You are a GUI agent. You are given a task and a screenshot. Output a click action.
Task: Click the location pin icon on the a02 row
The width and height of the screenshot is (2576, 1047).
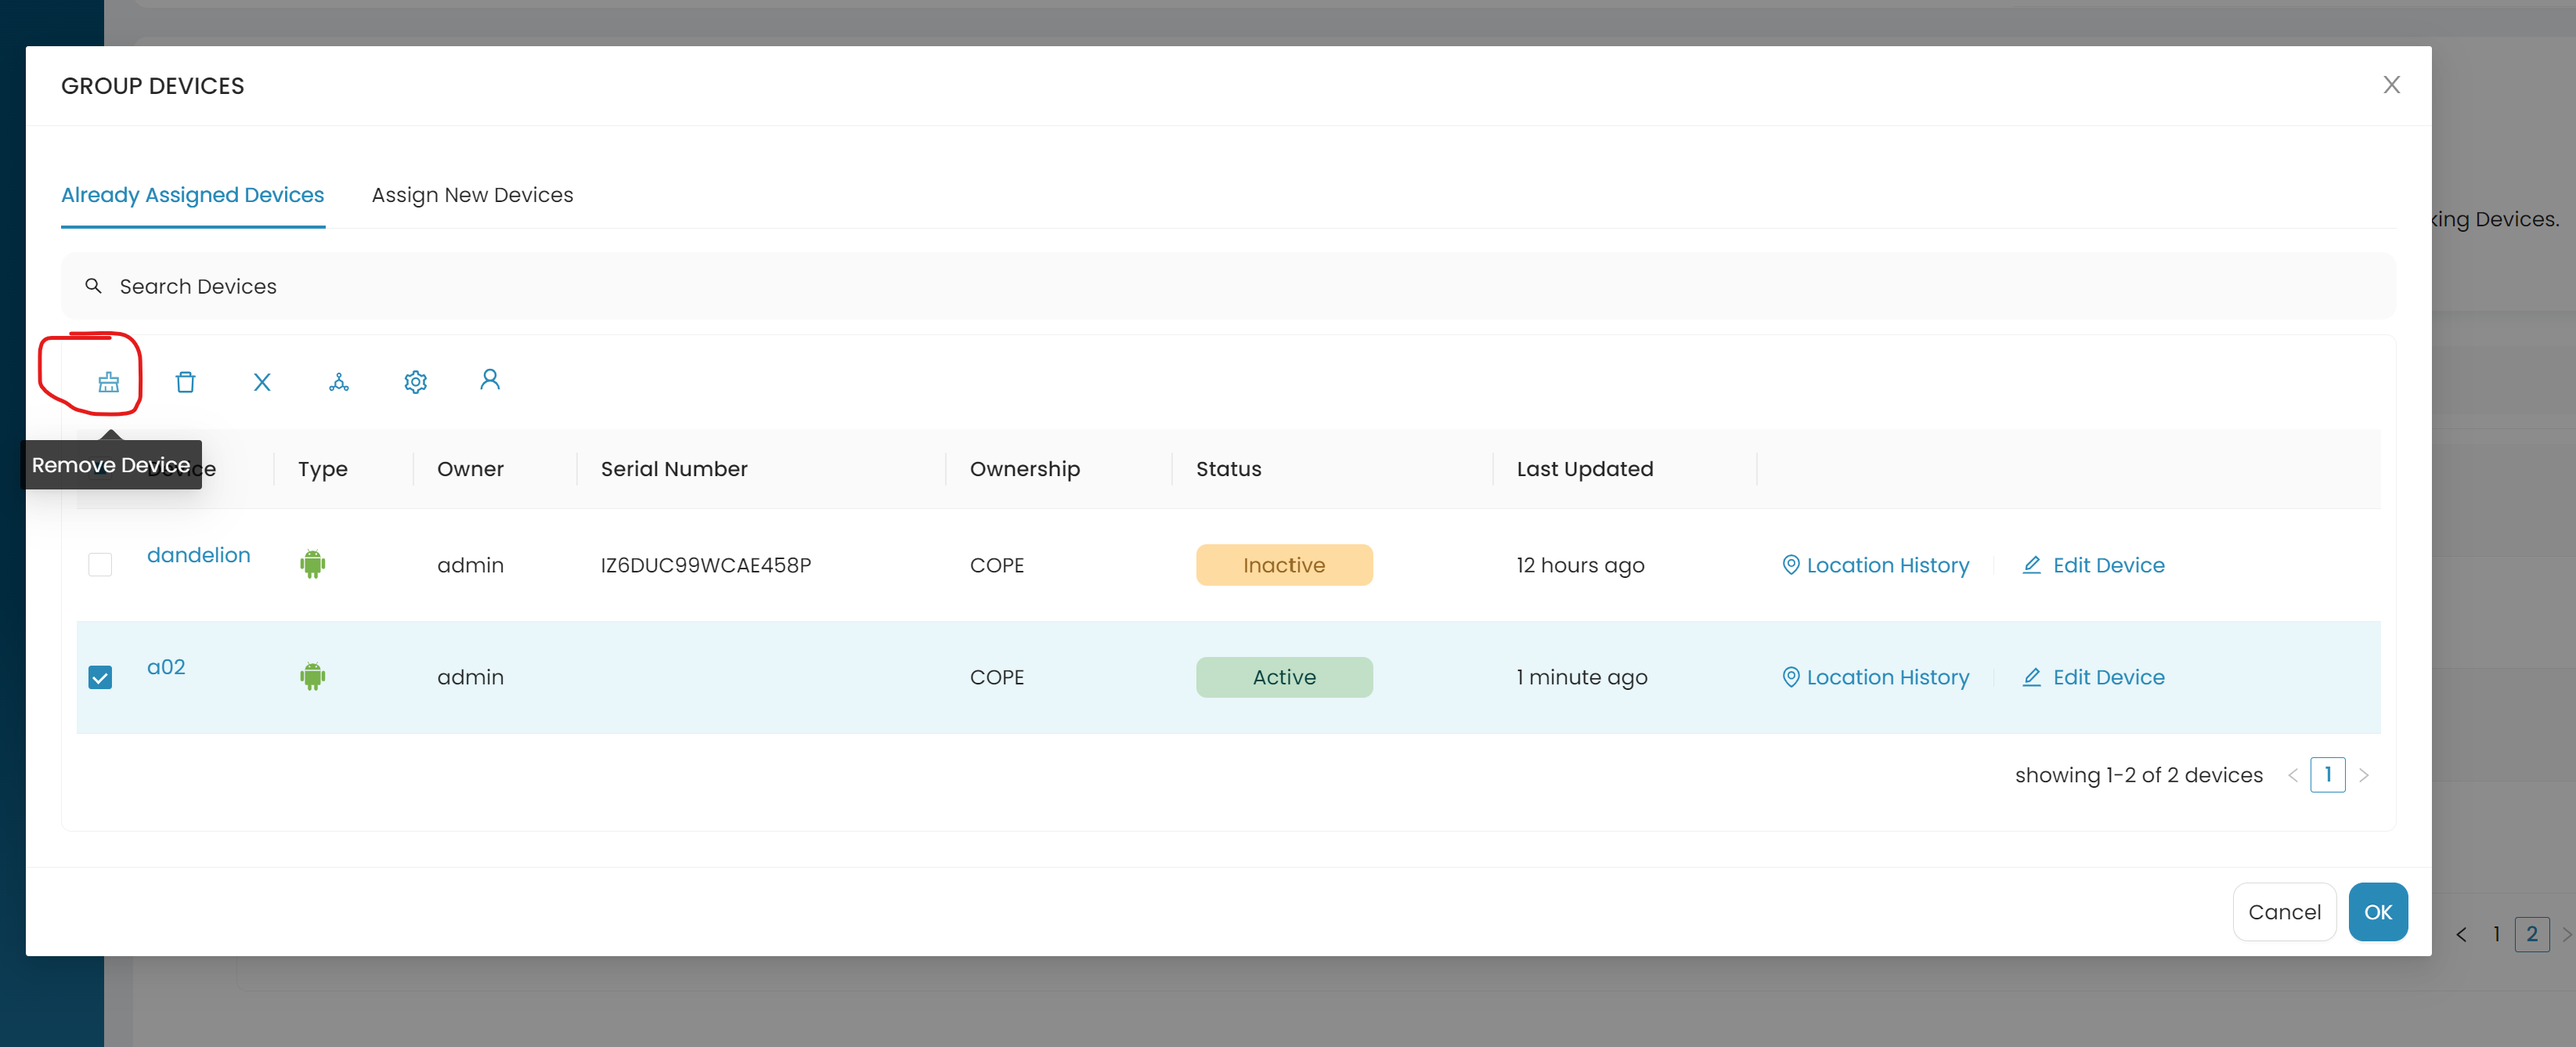[x=1791, y=677]
